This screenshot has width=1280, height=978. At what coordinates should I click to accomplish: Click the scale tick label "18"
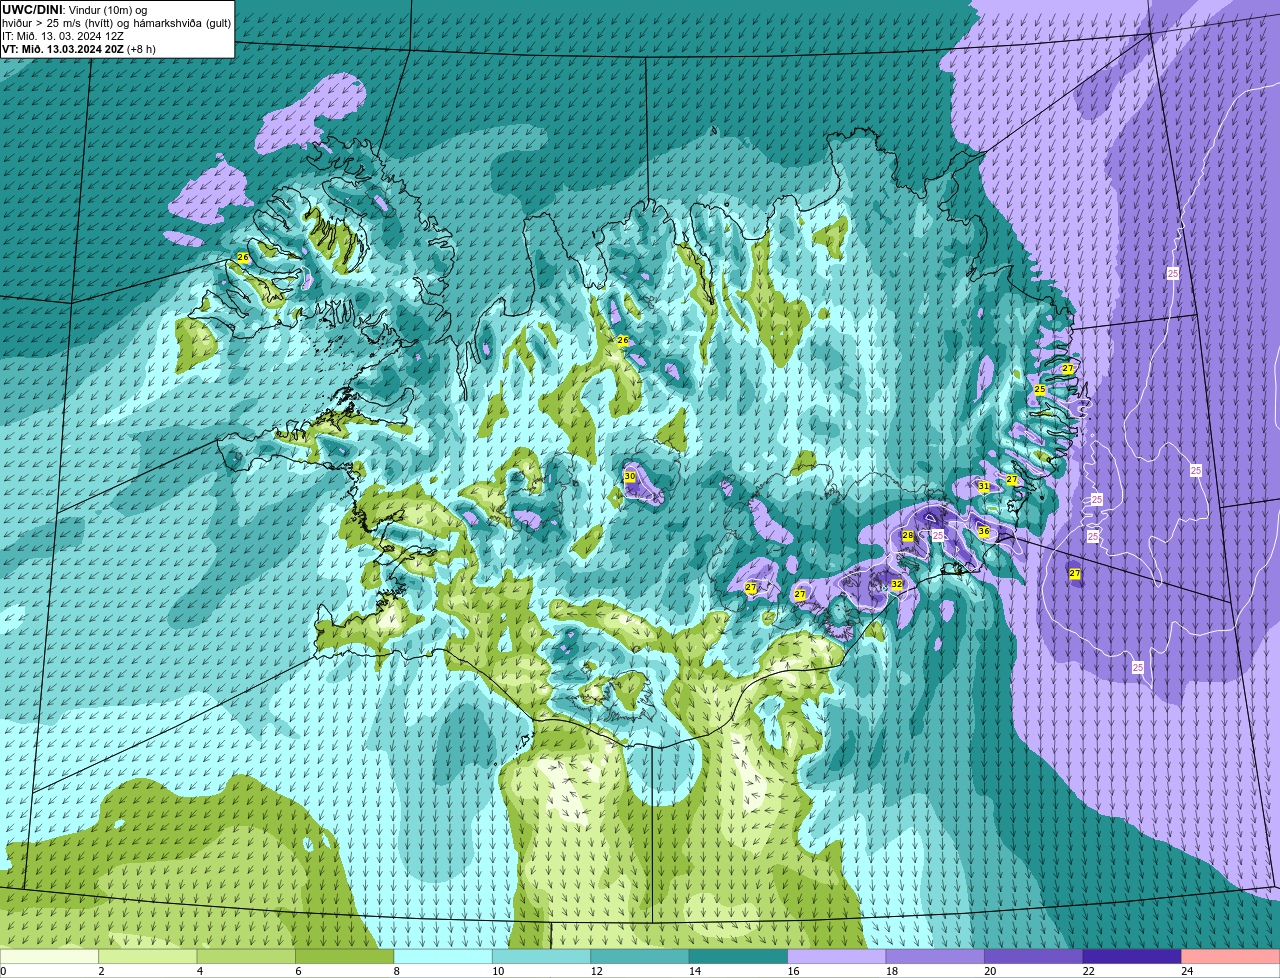[x=892, y=971]
